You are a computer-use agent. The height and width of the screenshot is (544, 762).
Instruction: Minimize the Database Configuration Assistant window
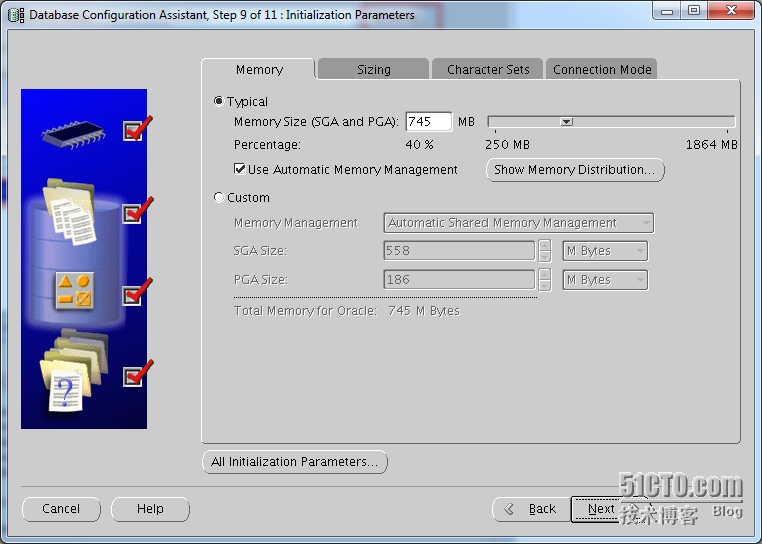[x=667, y=10]
